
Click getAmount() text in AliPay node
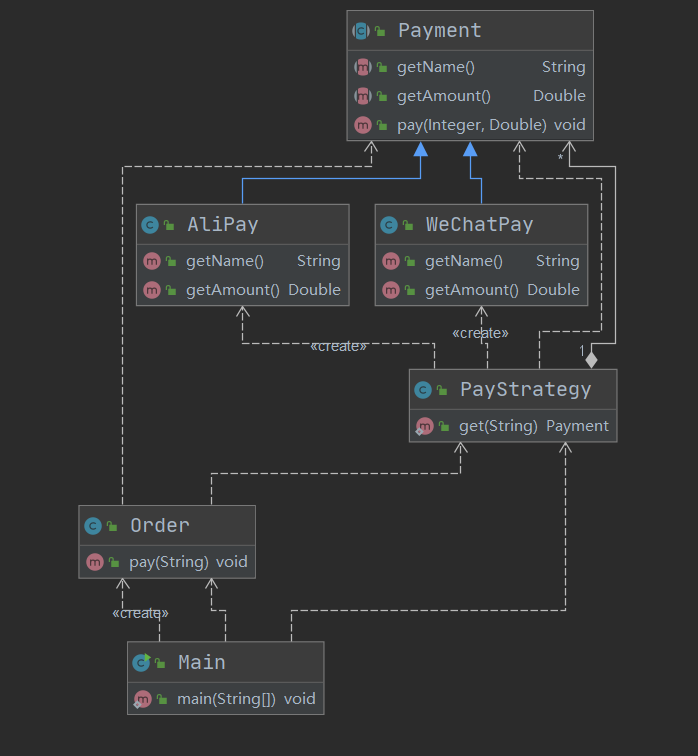(x=233, y=290)
